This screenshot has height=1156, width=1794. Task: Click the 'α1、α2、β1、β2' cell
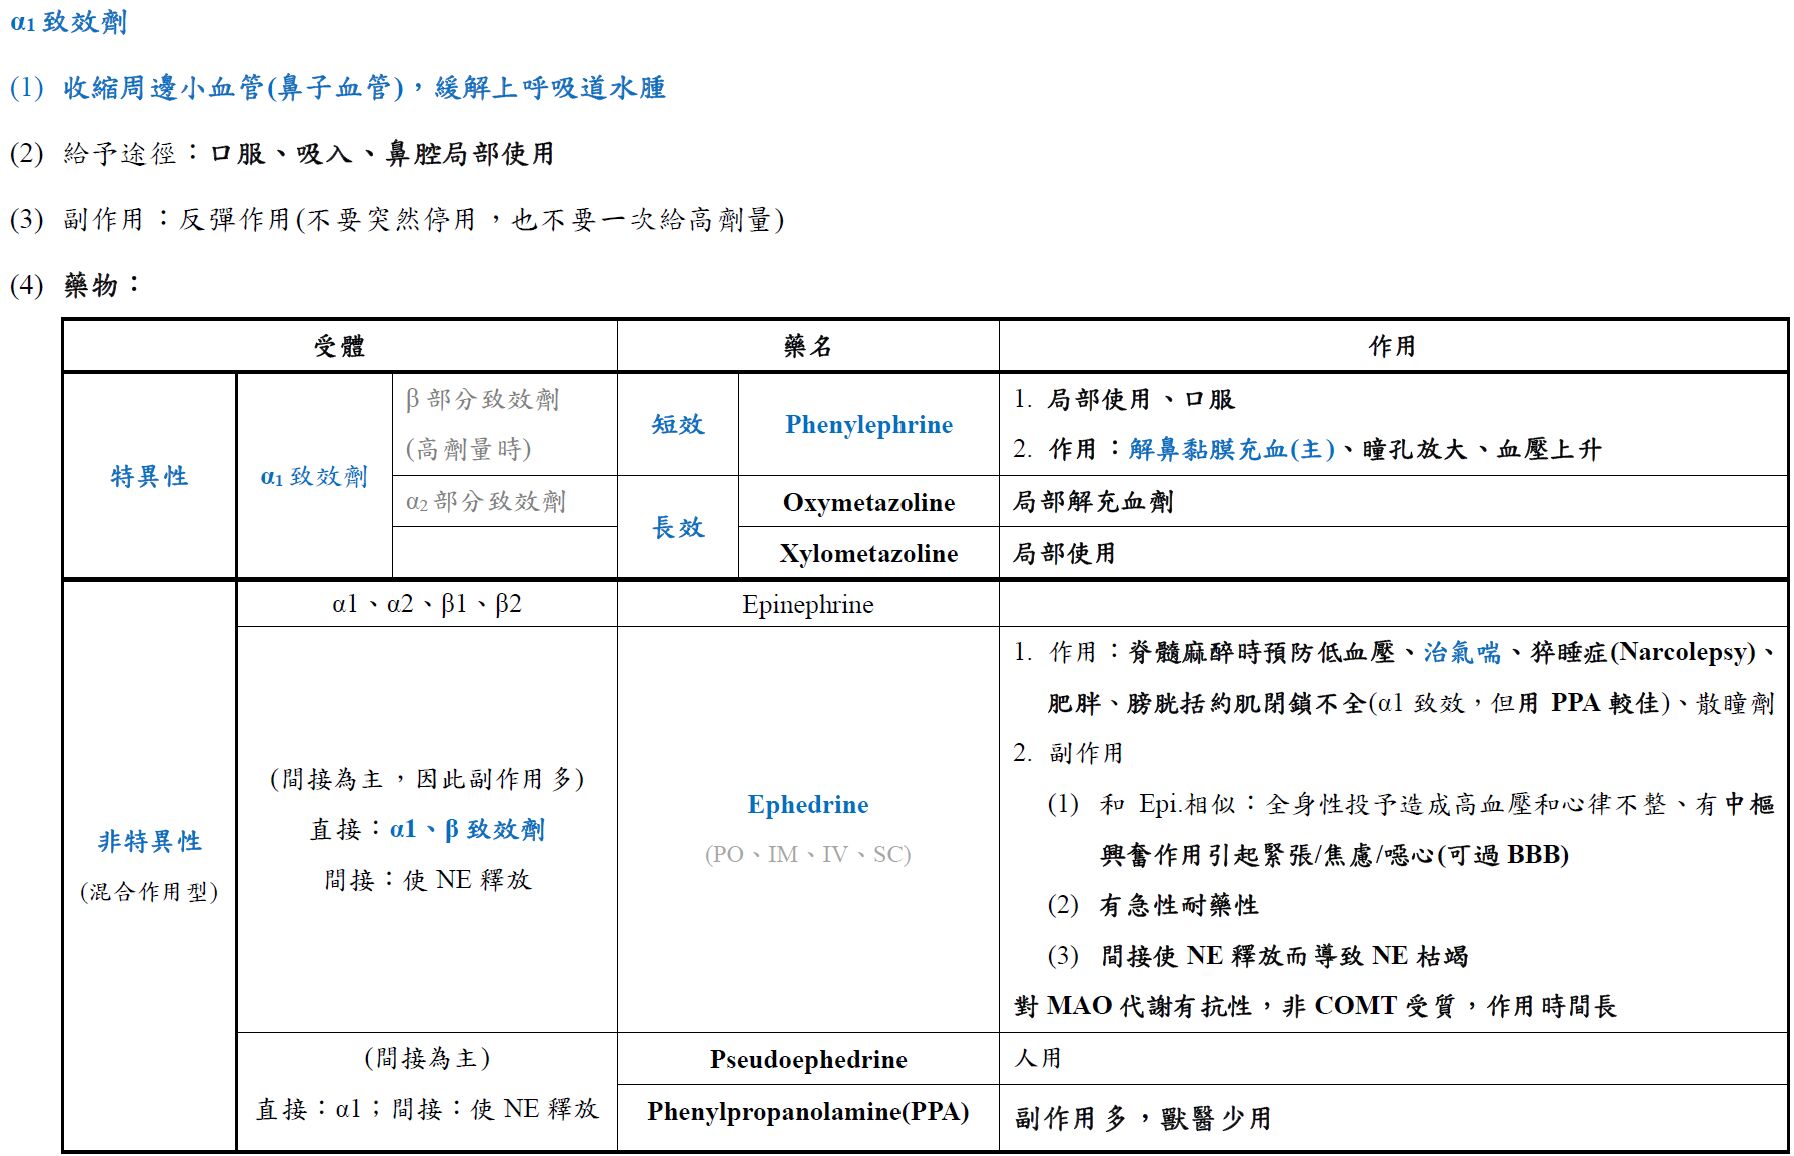pyautogui.click(x=427, y=604)
